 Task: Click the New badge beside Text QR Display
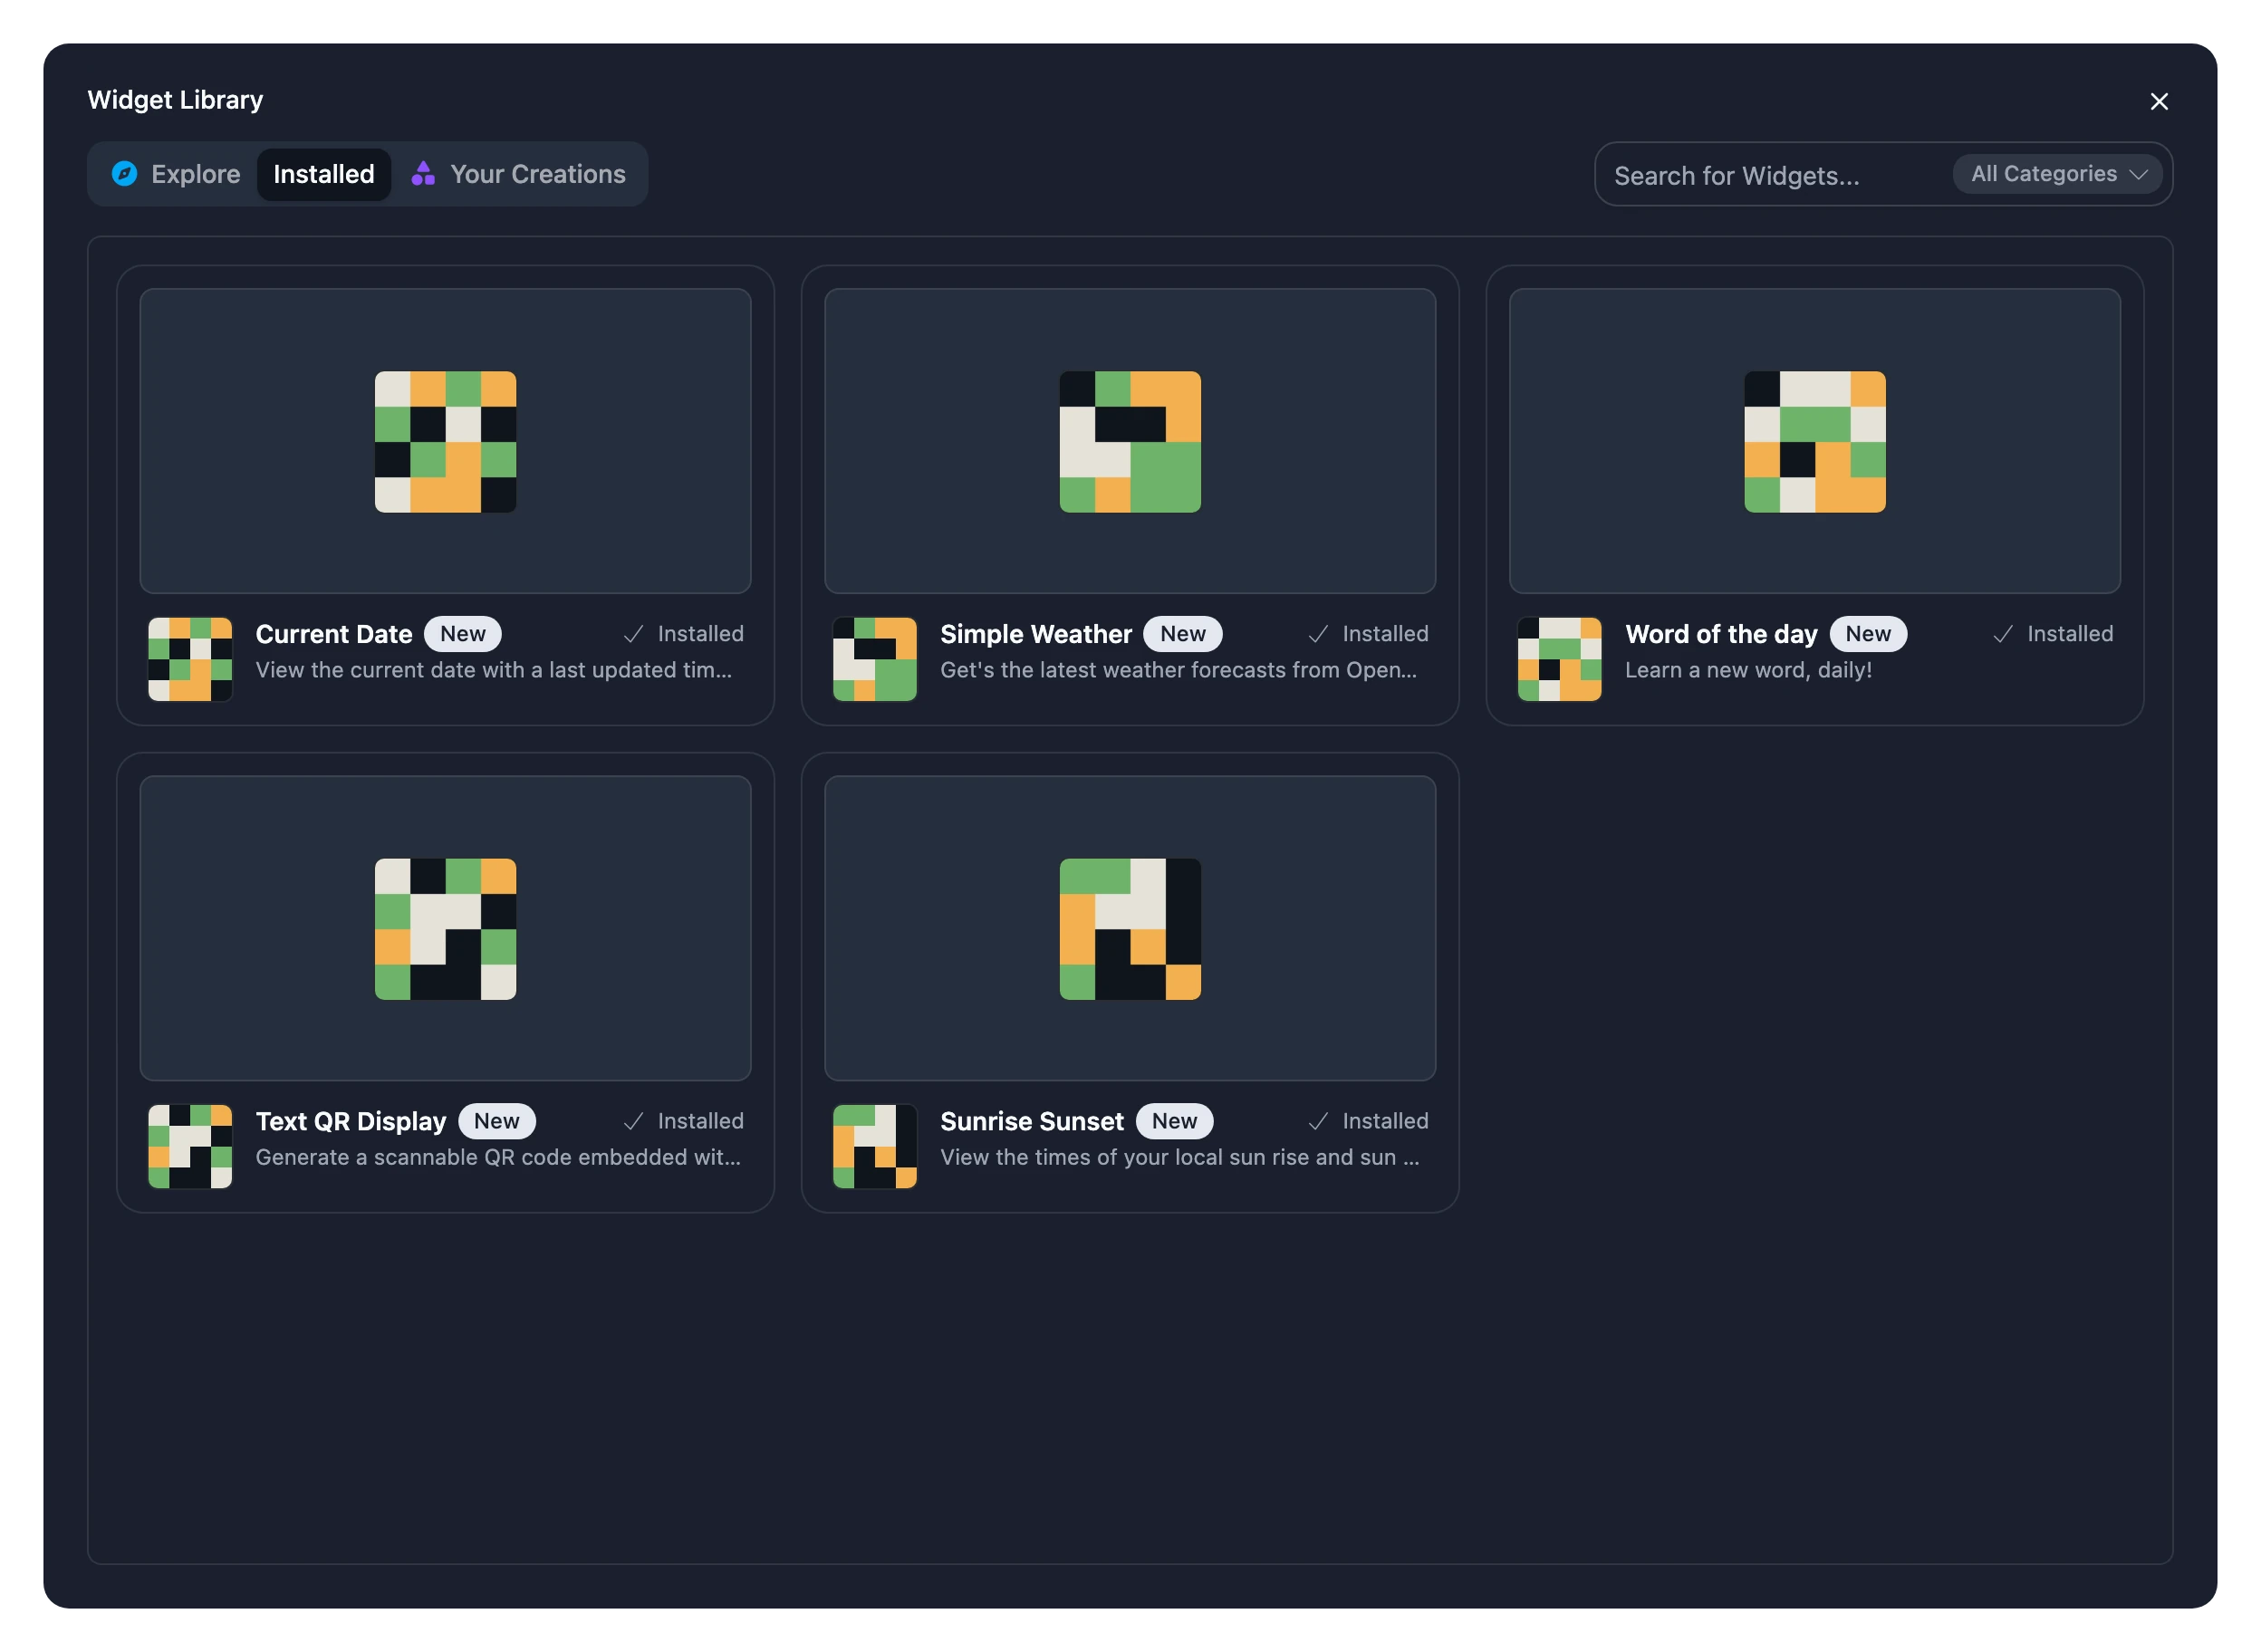(497, 1121)
